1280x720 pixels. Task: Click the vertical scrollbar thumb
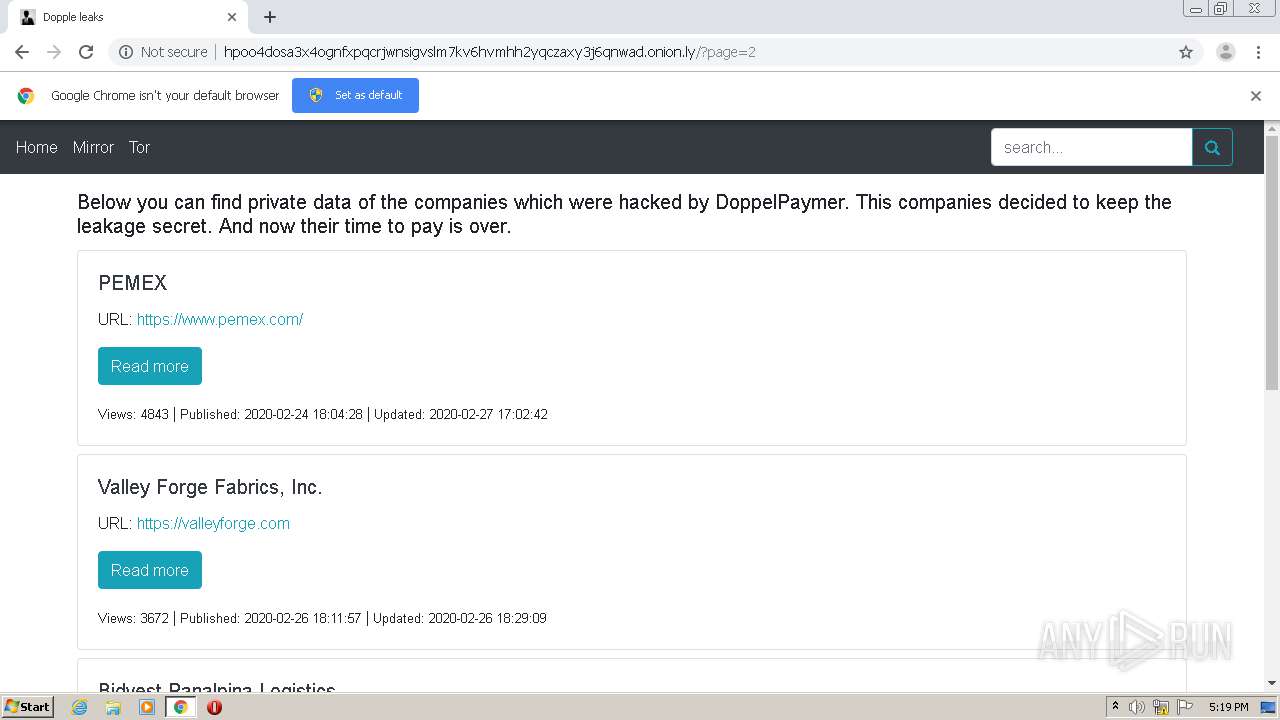(x=1272, y=262)
